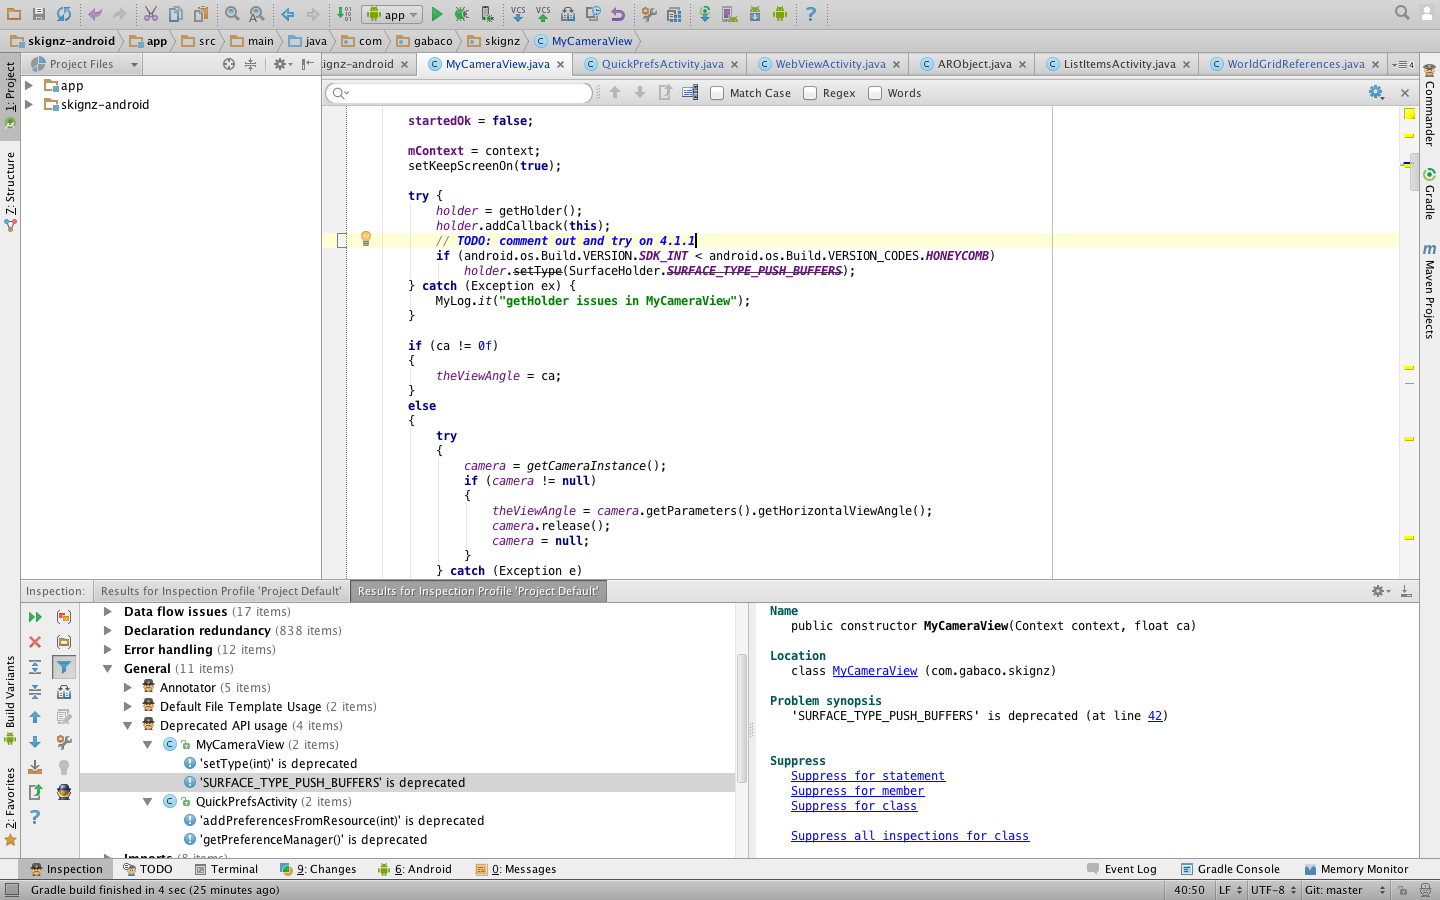Collapse the Deprecated API usage node

(127, 726)
